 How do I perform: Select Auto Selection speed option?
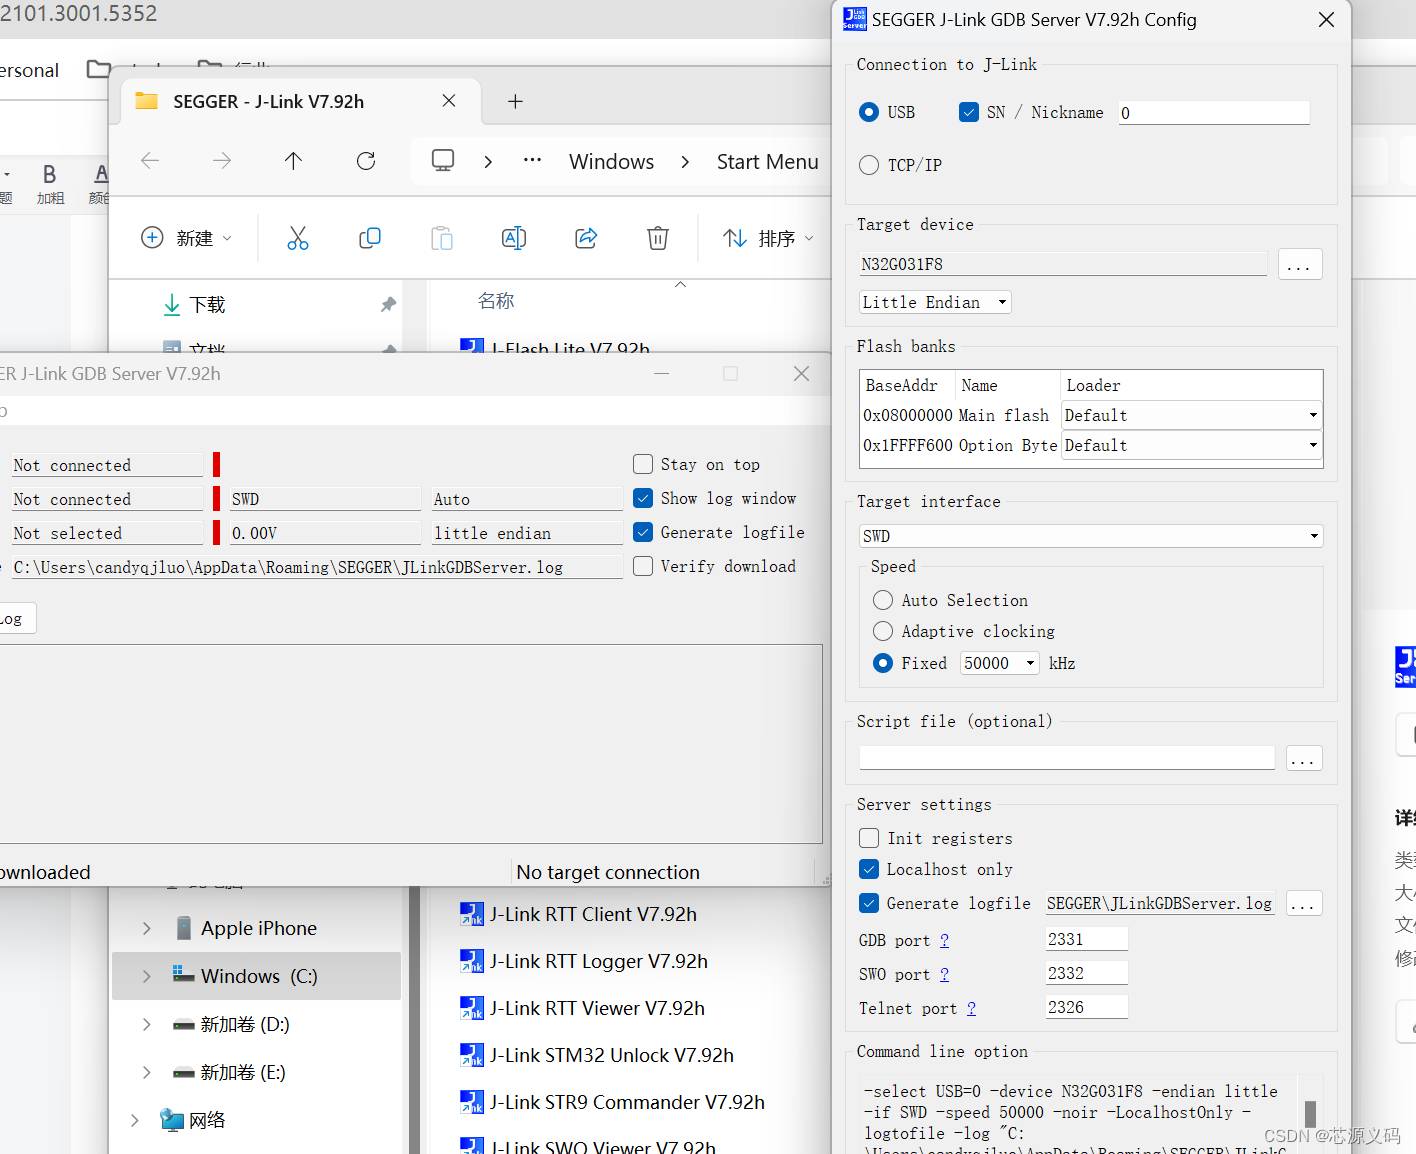click(883, 600)
